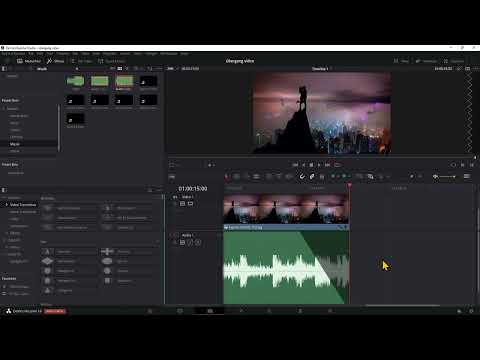This screenshot has height=360, width=480.
Task: Open the DaVinci Resolve menu
Action: pyautogui.click(x=13, y=53)
